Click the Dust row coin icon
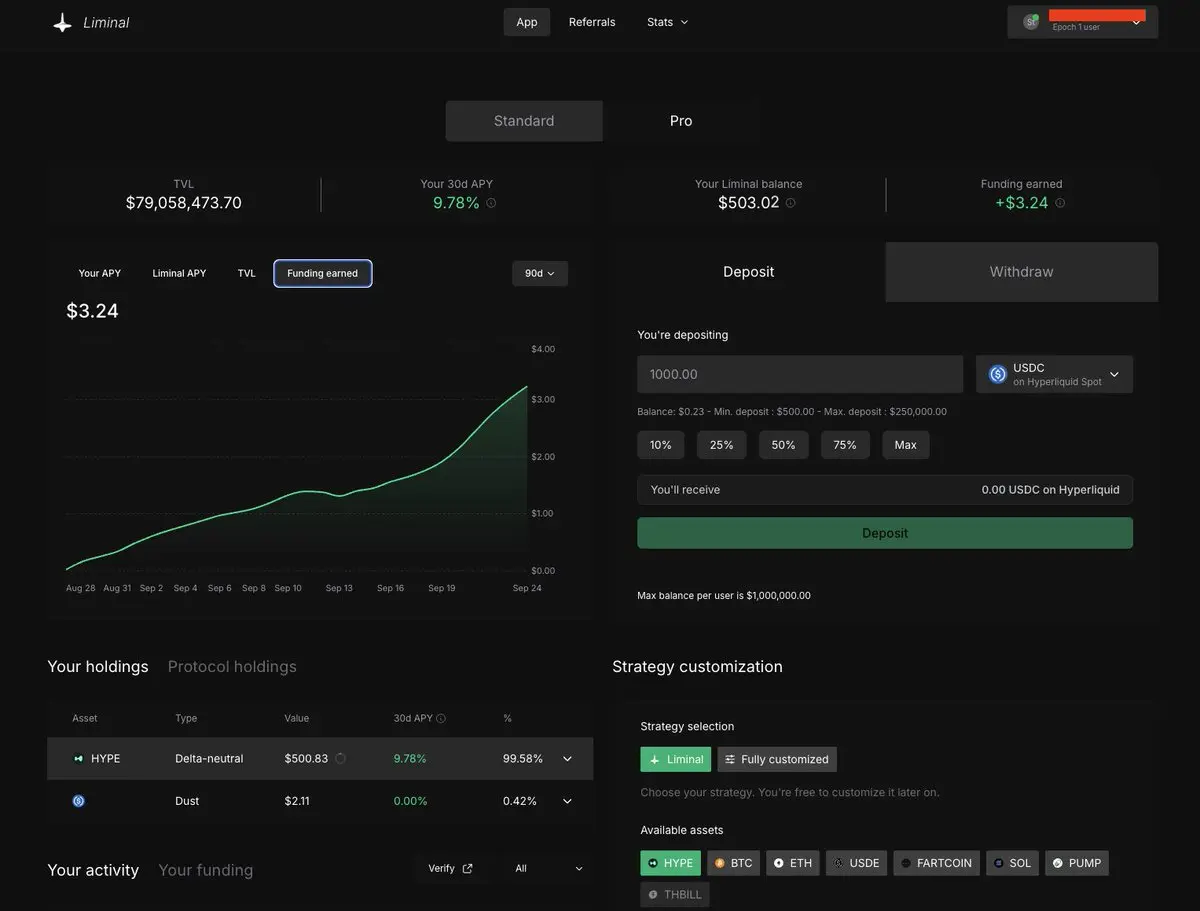Screen dimensions: 1200x911 pos(78,801)
